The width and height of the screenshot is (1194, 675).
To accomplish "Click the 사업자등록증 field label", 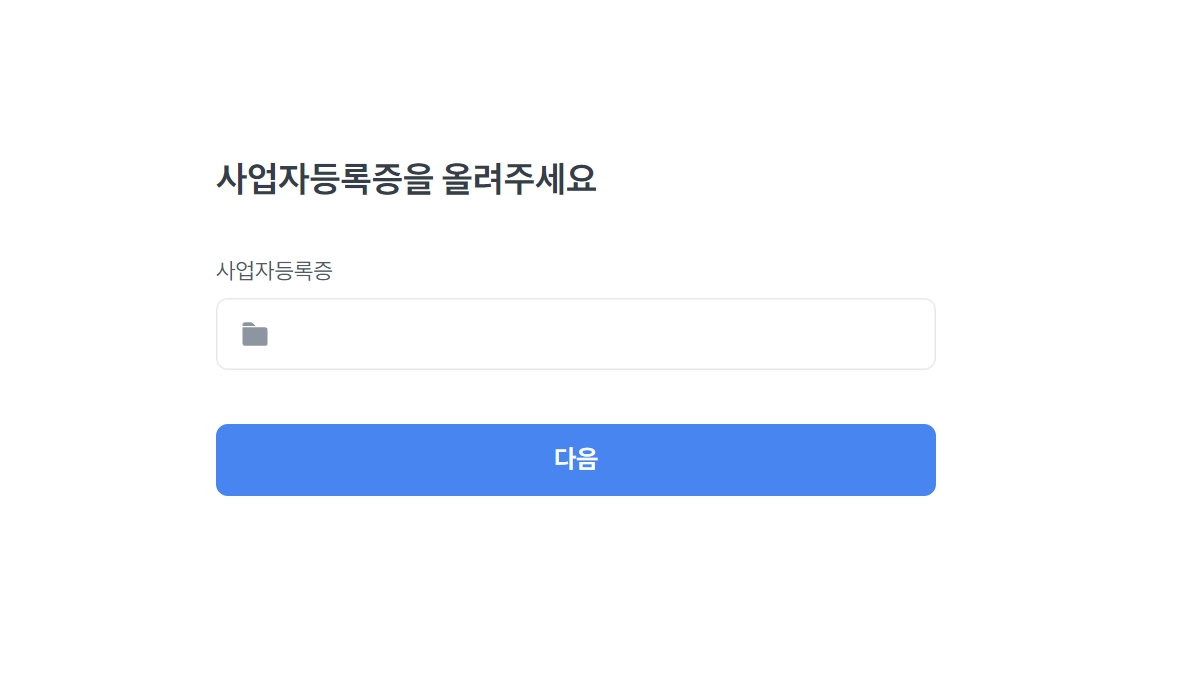I will [x=274, y=270].
